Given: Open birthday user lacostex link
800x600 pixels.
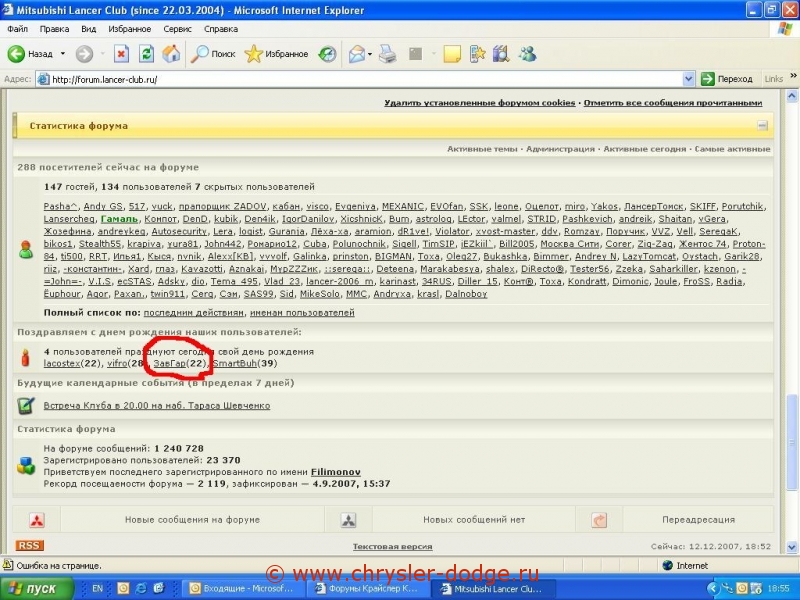Looking at the screenshot, I should click(x=62, y=363).
